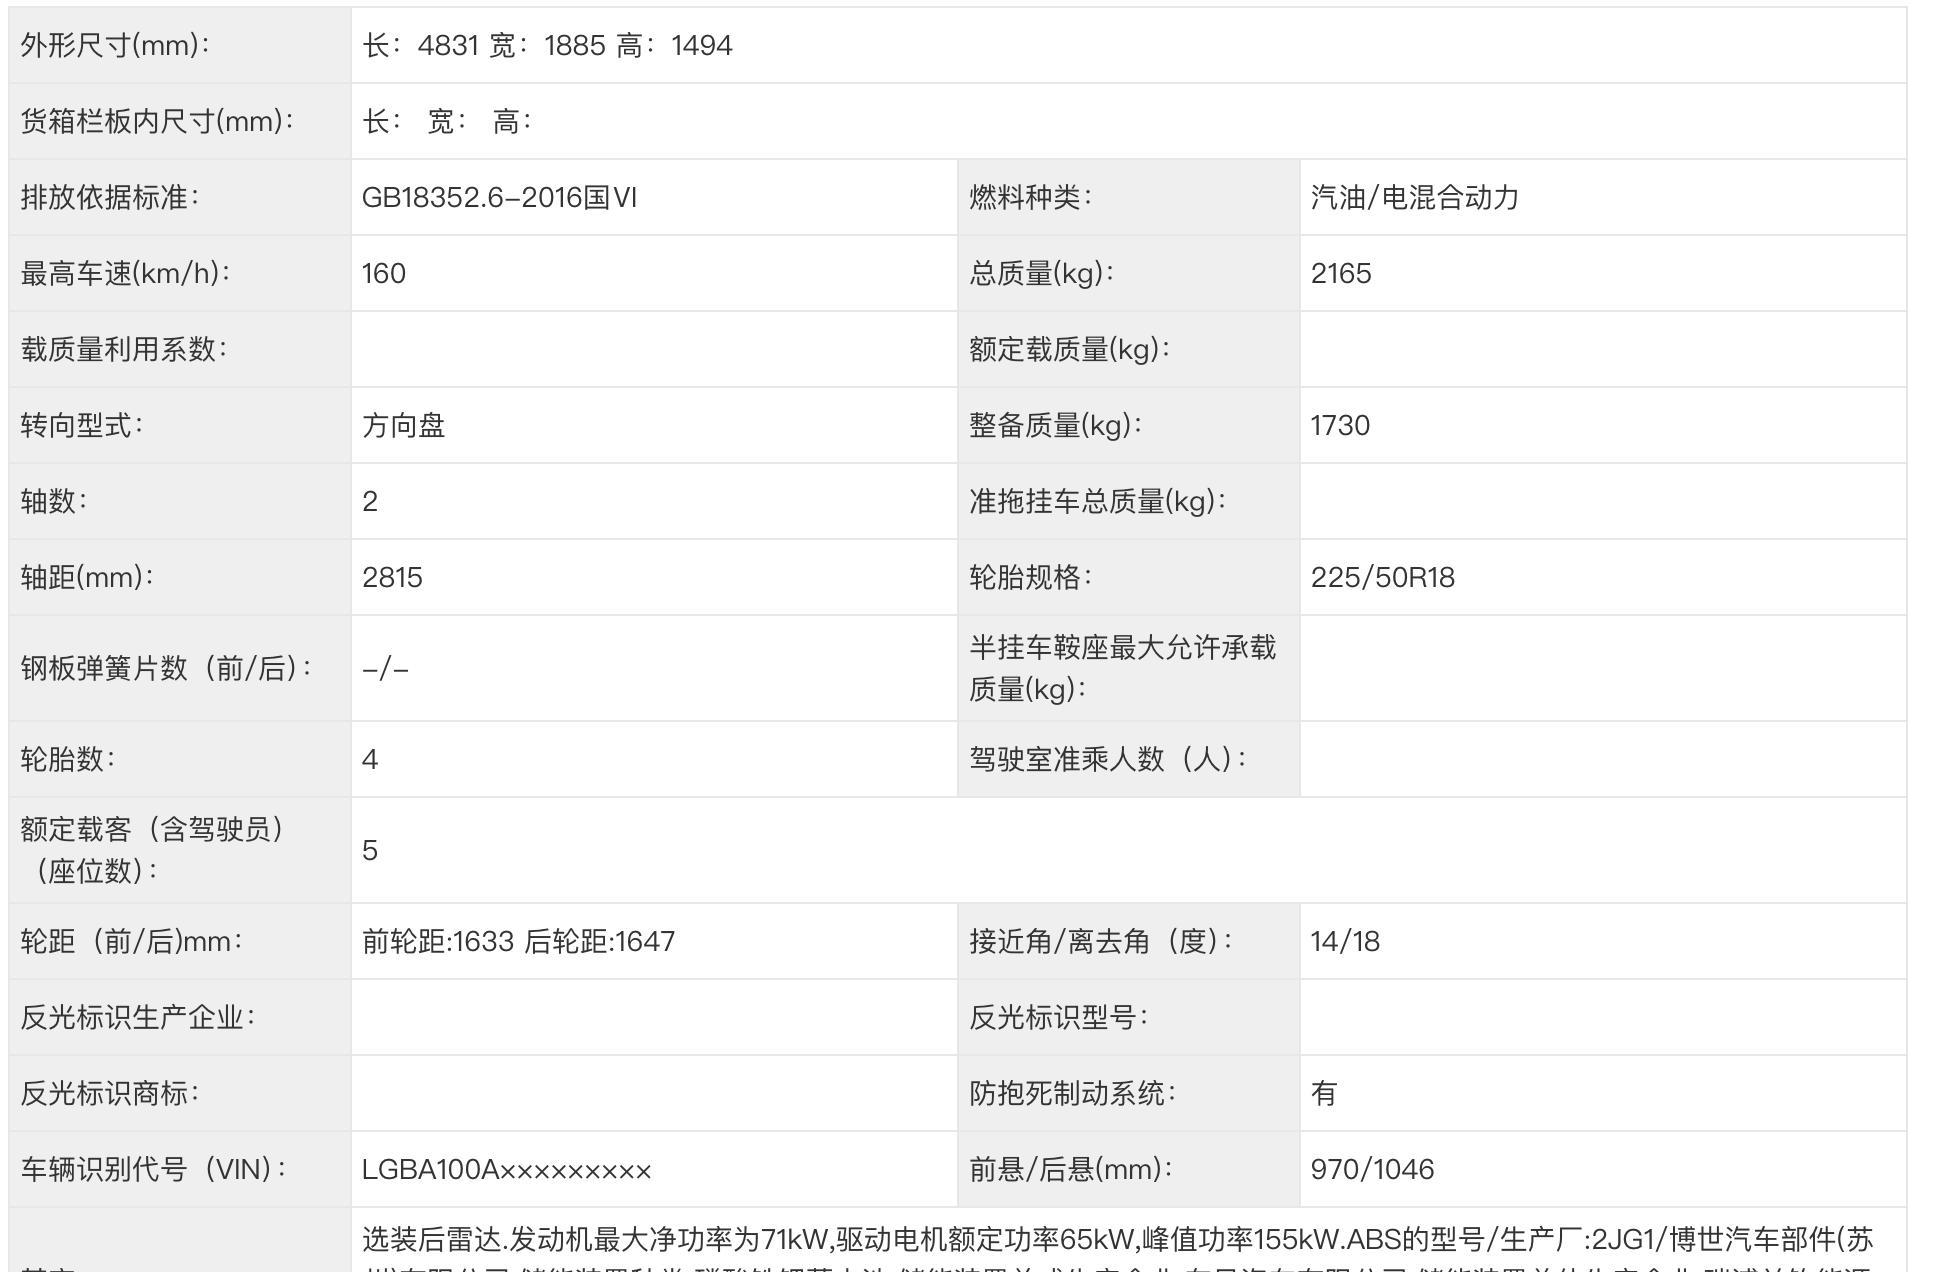Screen dimensions: 1934x1272
Task: Click the 半挂车鞍座最大允许承载质量 label
Action: tap(1122, 669)
